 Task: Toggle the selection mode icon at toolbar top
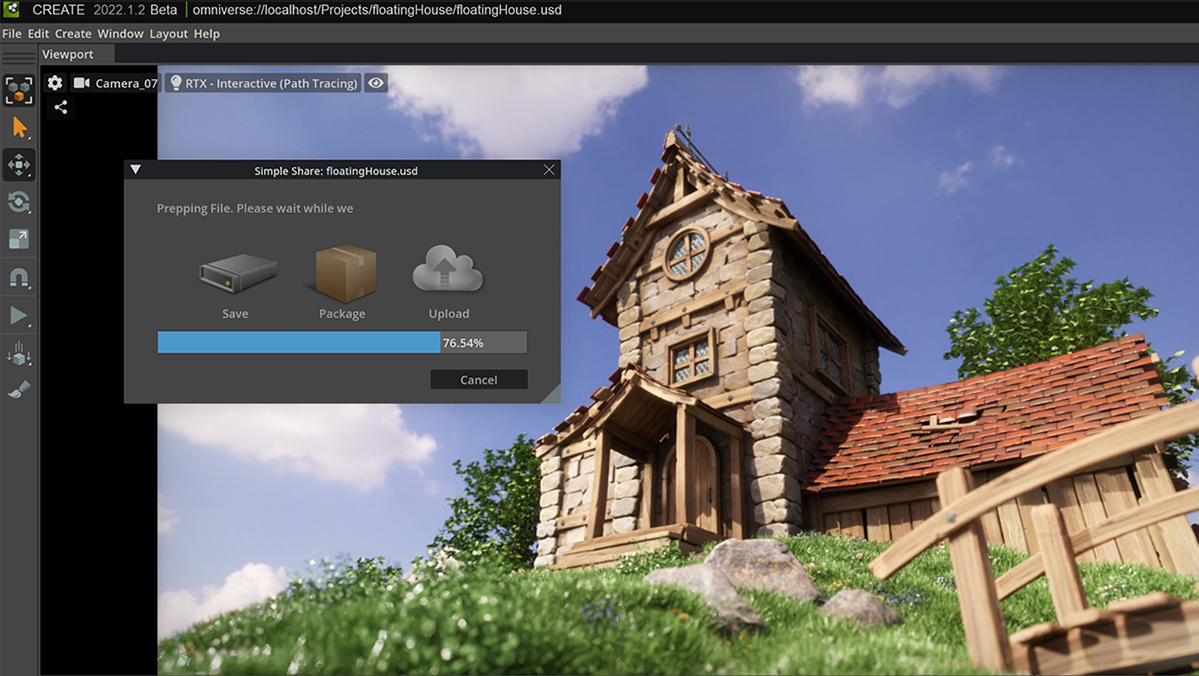[x=19, y=90]
